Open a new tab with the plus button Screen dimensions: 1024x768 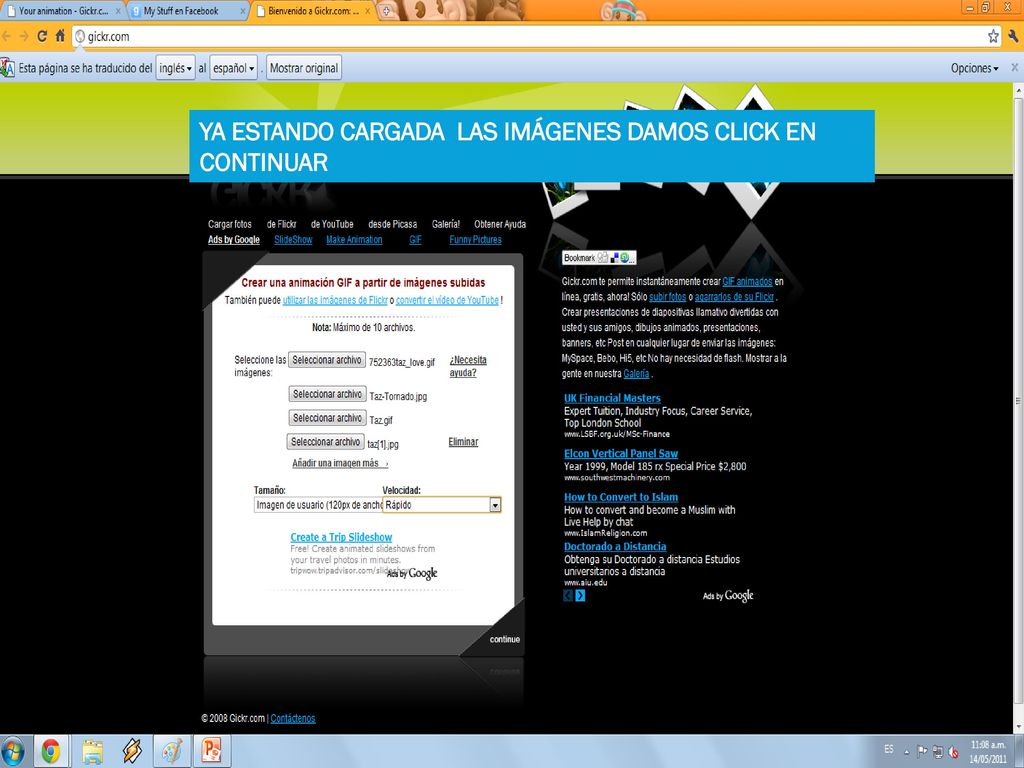[387, 10]
